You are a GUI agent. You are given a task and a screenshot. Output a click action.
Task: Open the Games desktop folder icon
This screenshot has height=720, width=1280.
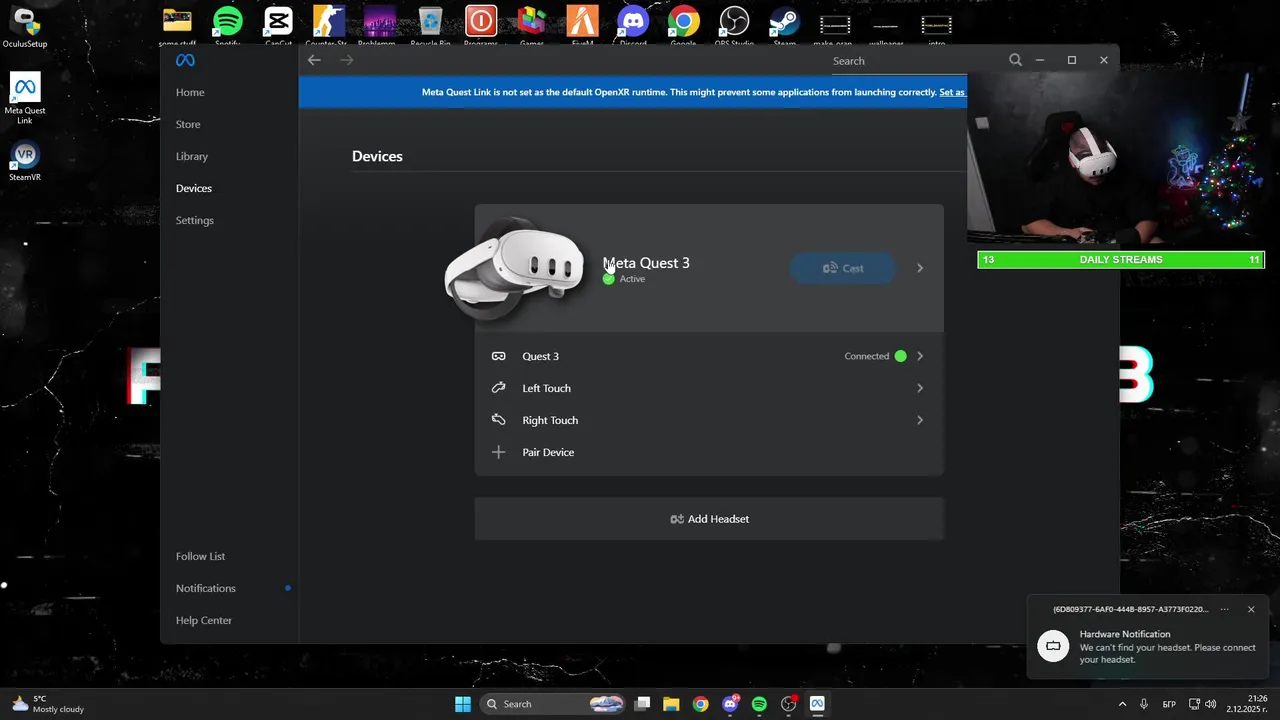[x=531, y=26]
